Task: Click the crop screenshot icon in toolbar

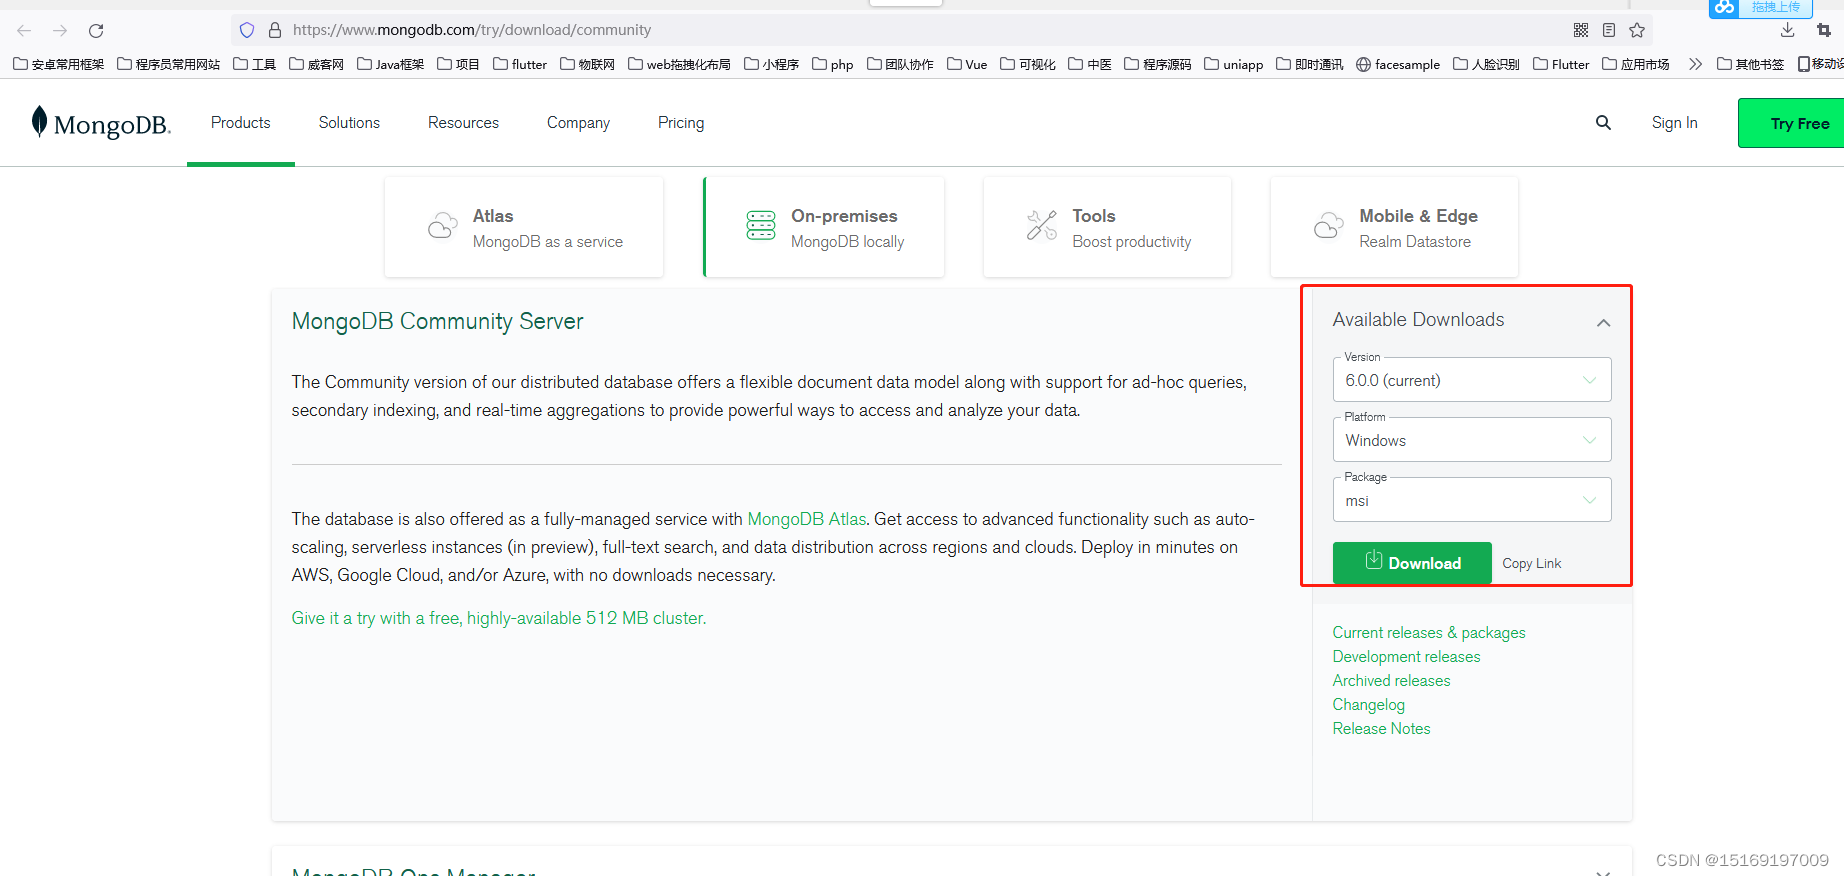Action: pyautogui.click(x=1824, y=30)
